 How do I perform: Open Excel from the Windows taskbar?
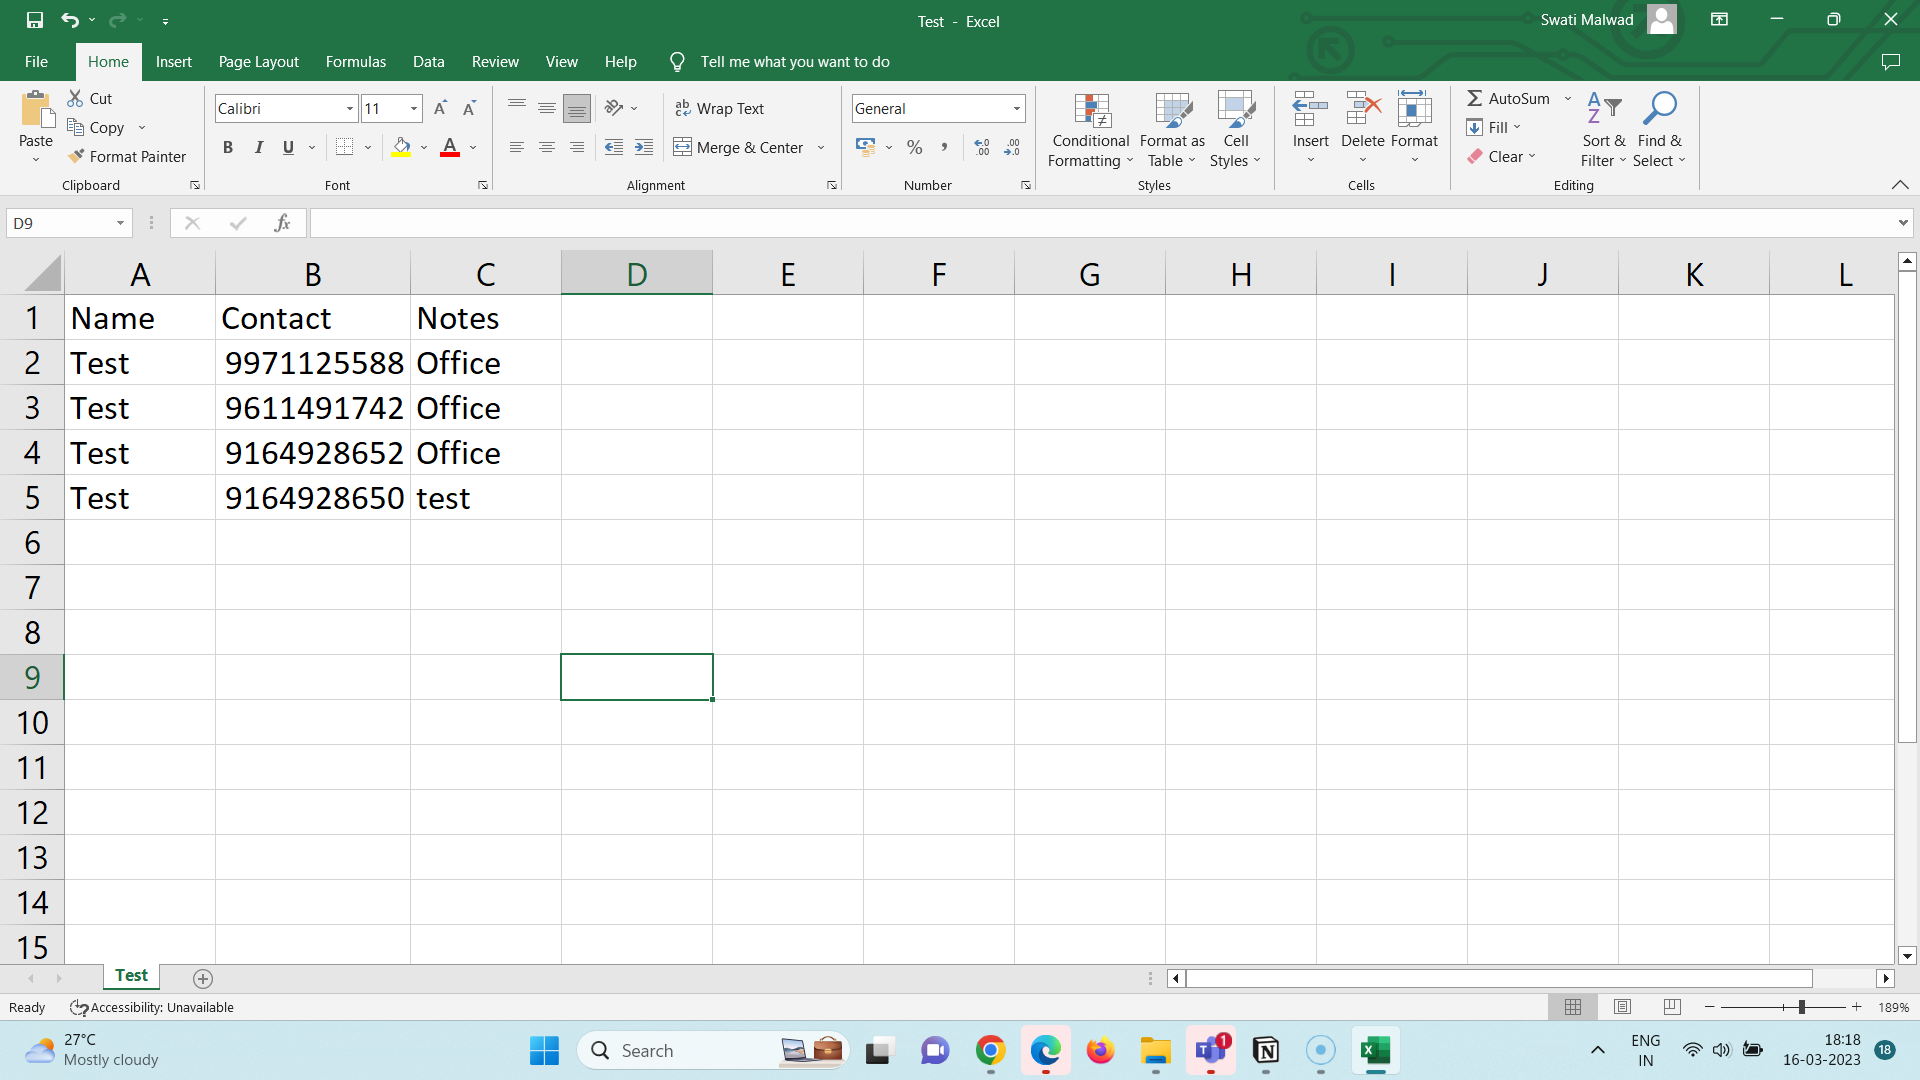1375,1050
